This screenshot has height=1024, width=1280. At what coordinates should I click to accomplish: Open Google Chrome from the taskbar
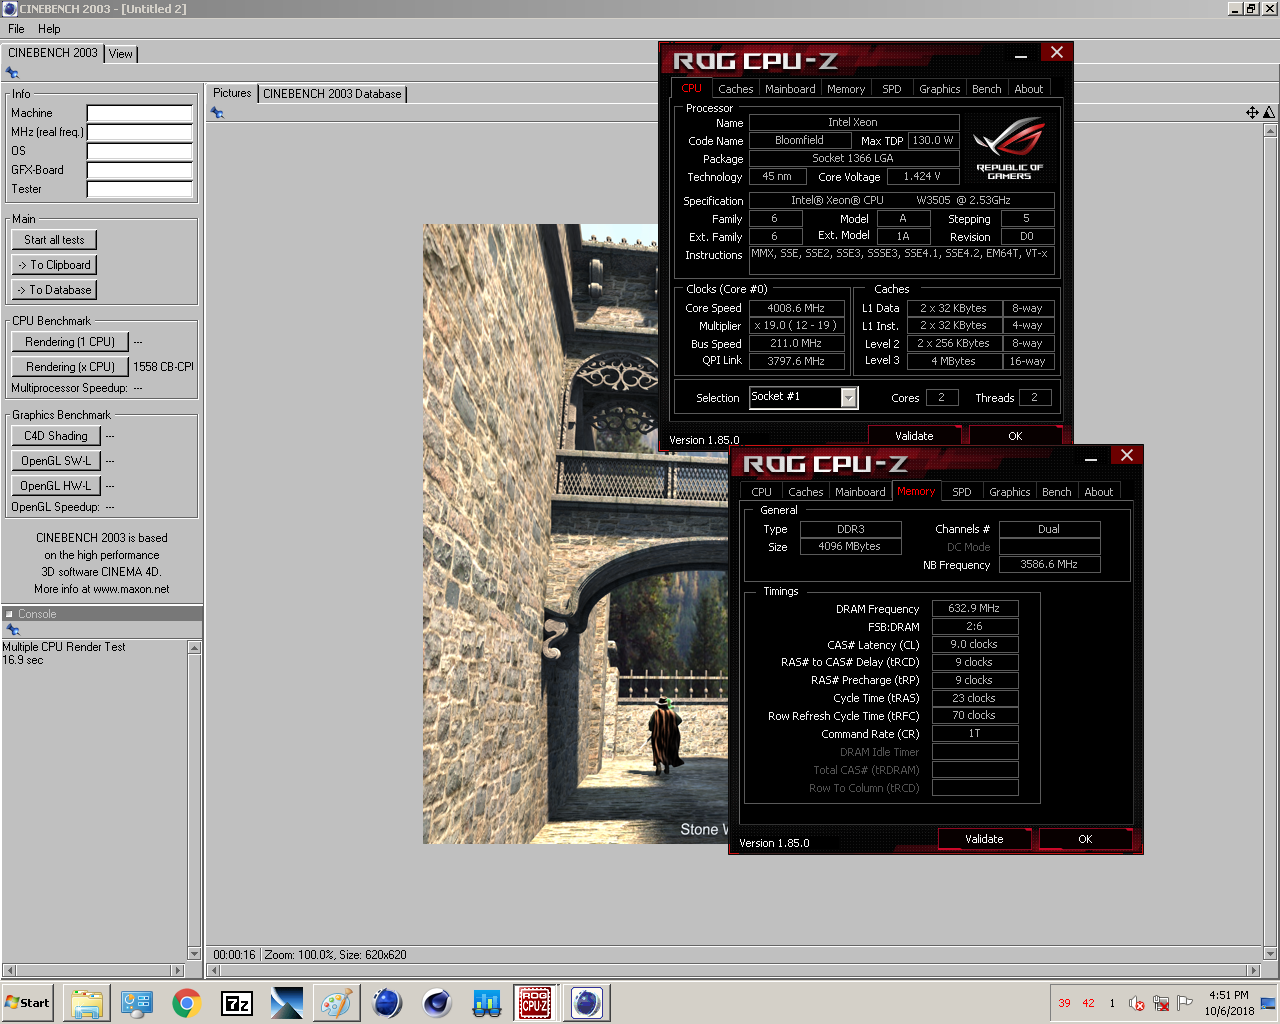187,1003
